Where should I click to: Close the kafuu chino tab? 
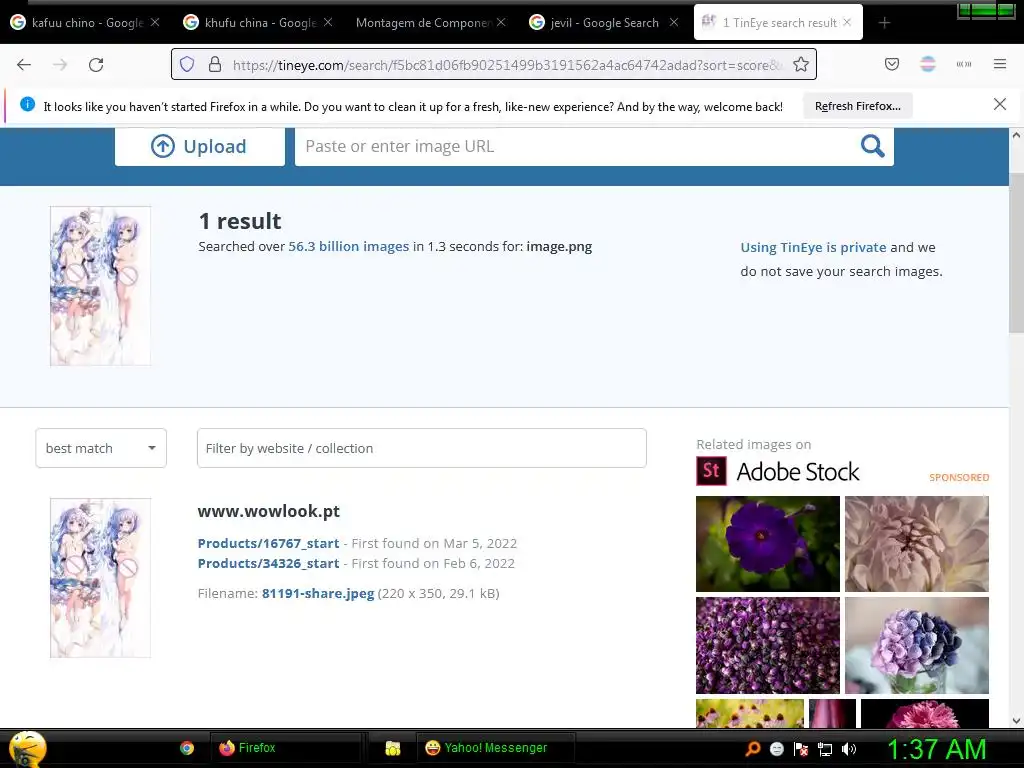[x=155, y=22]
